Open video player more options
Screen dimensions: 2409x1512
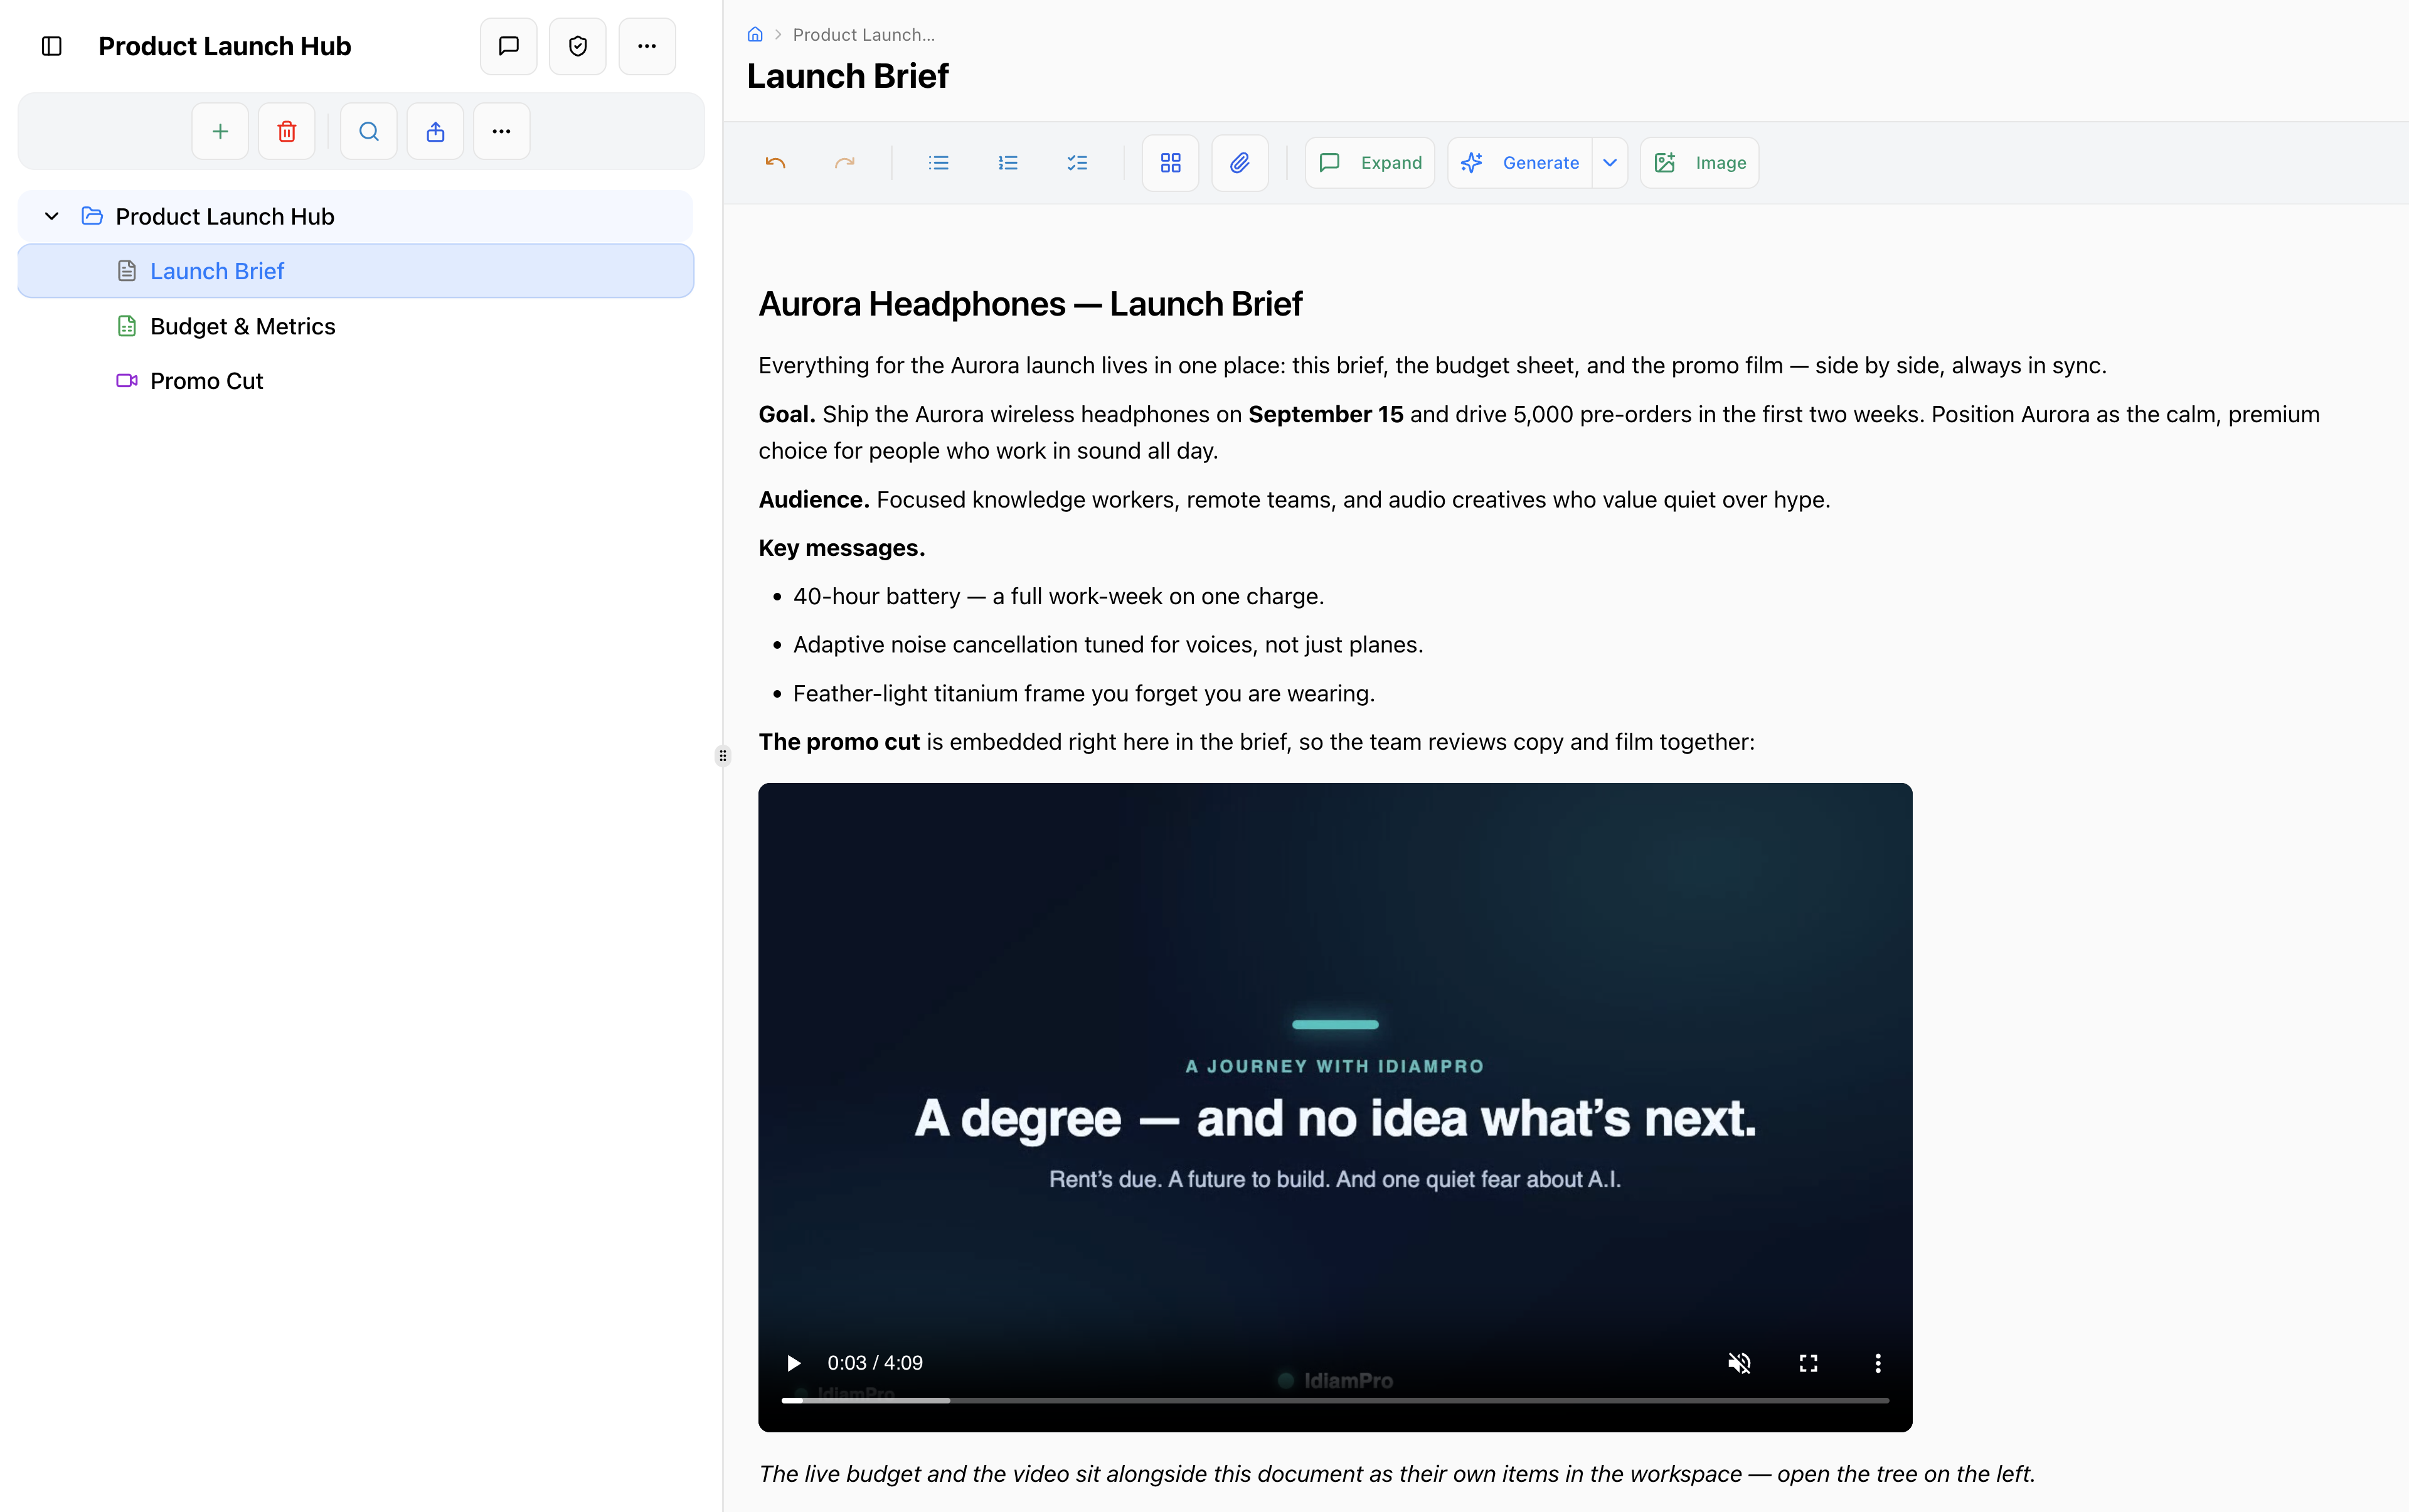1878,1363
